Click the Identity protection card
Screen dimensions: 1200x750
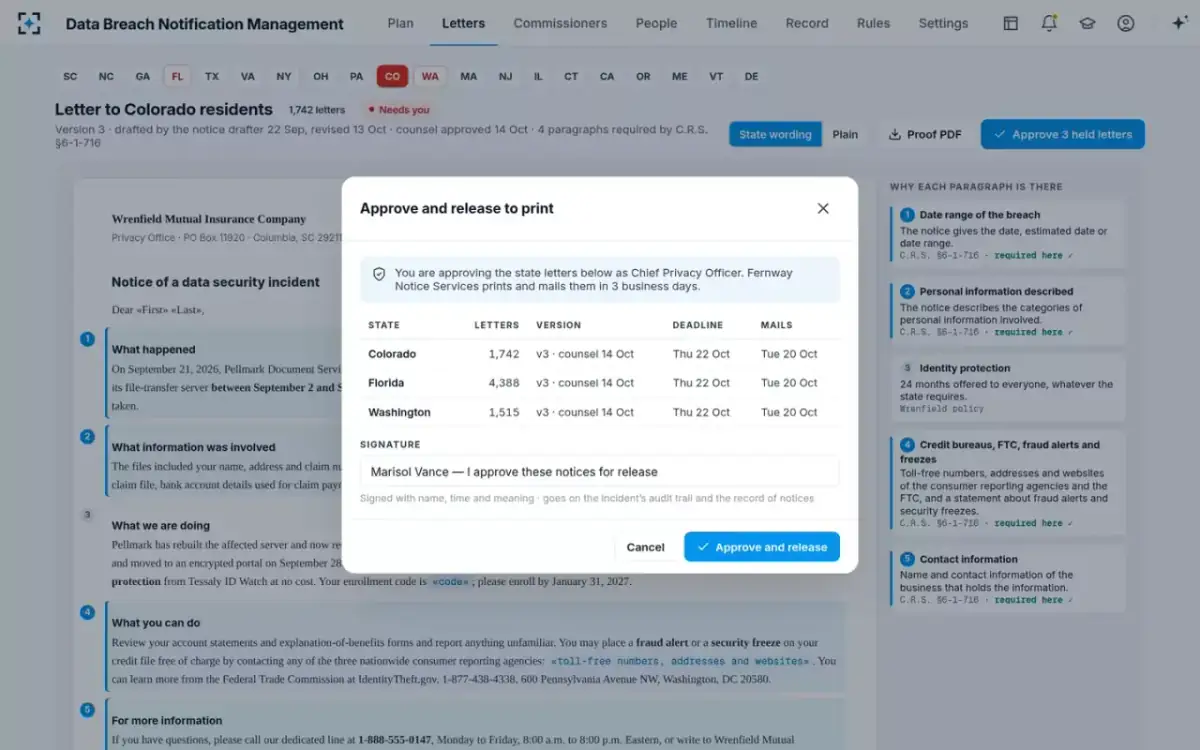(1008, 388)
